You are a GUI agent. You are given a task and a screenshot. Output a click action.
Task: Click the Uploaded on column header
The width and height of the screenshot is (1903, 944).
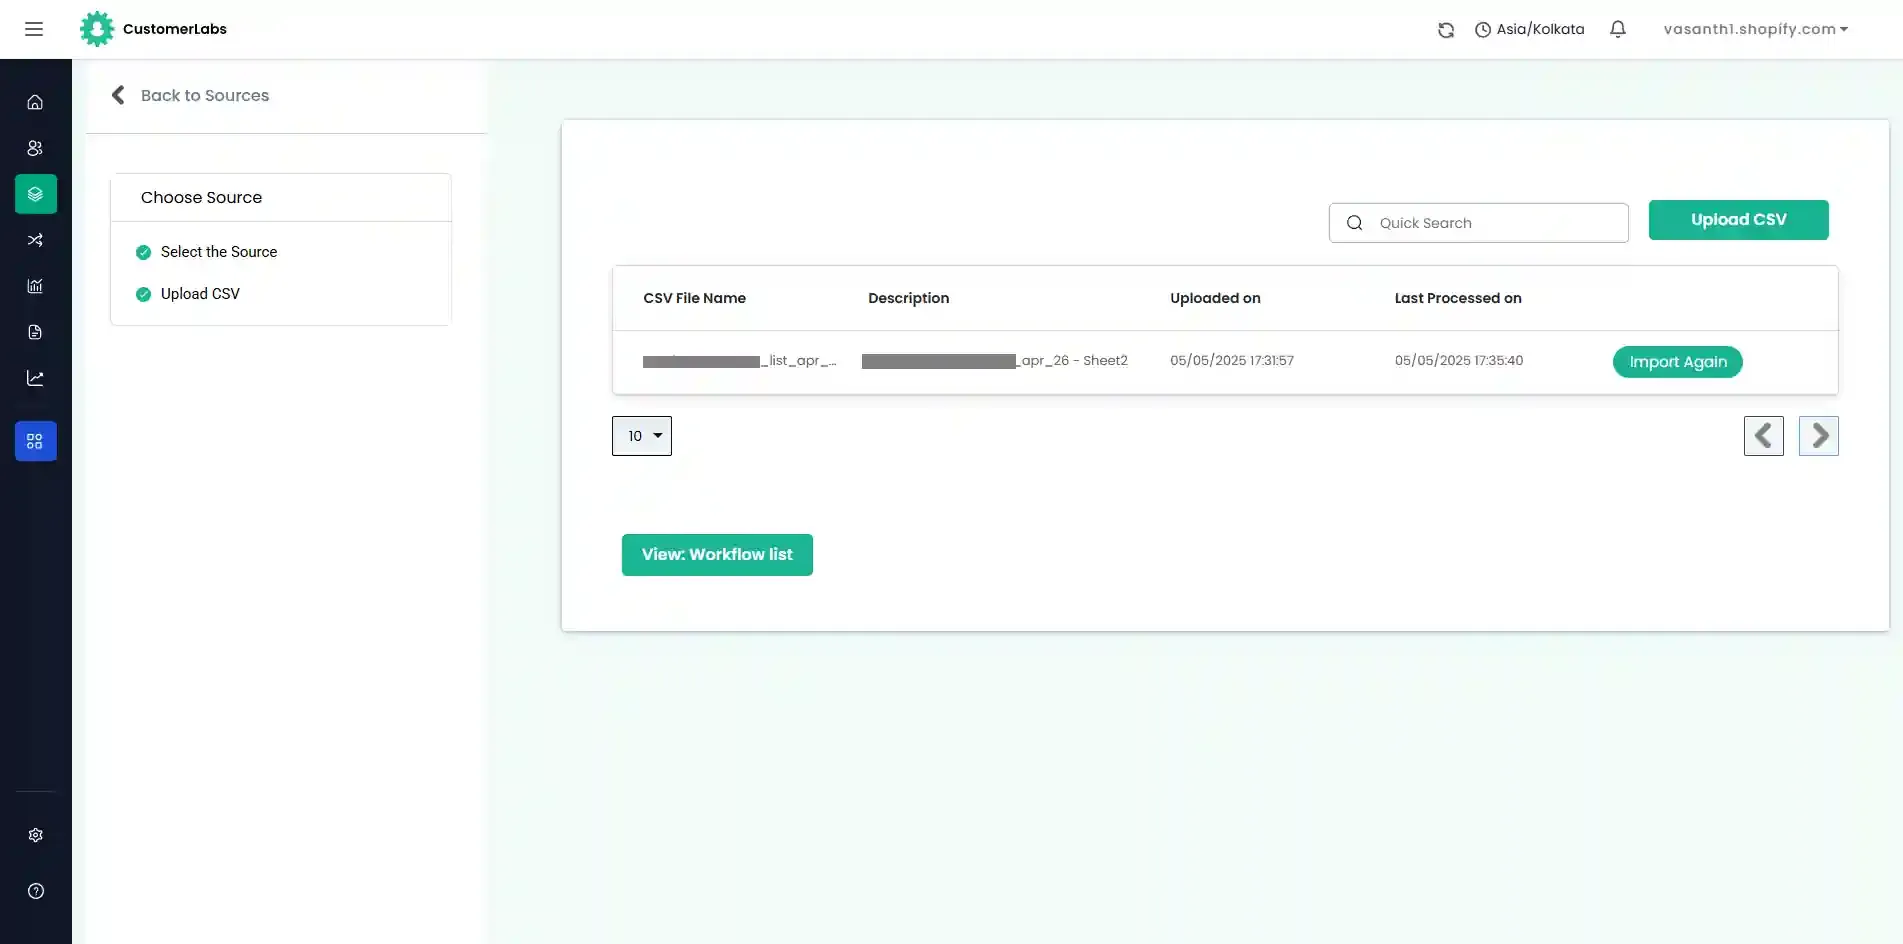1215,298
